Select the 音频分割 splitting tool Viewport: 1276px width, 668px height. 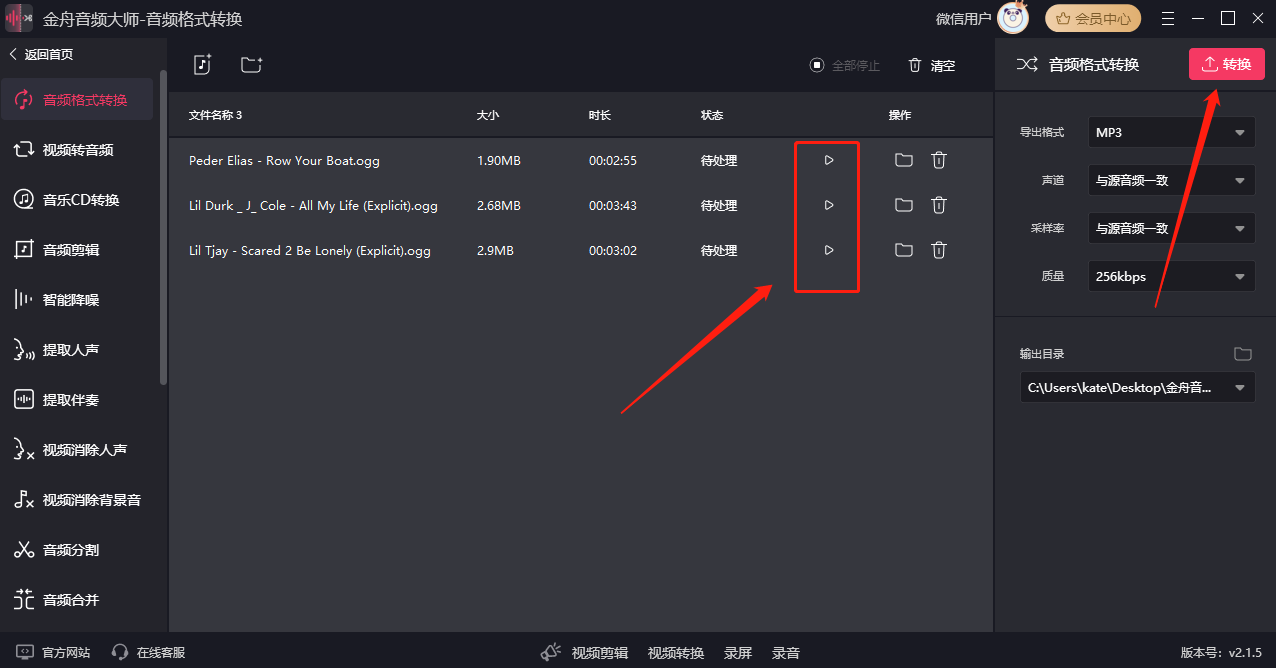(77, 549)
